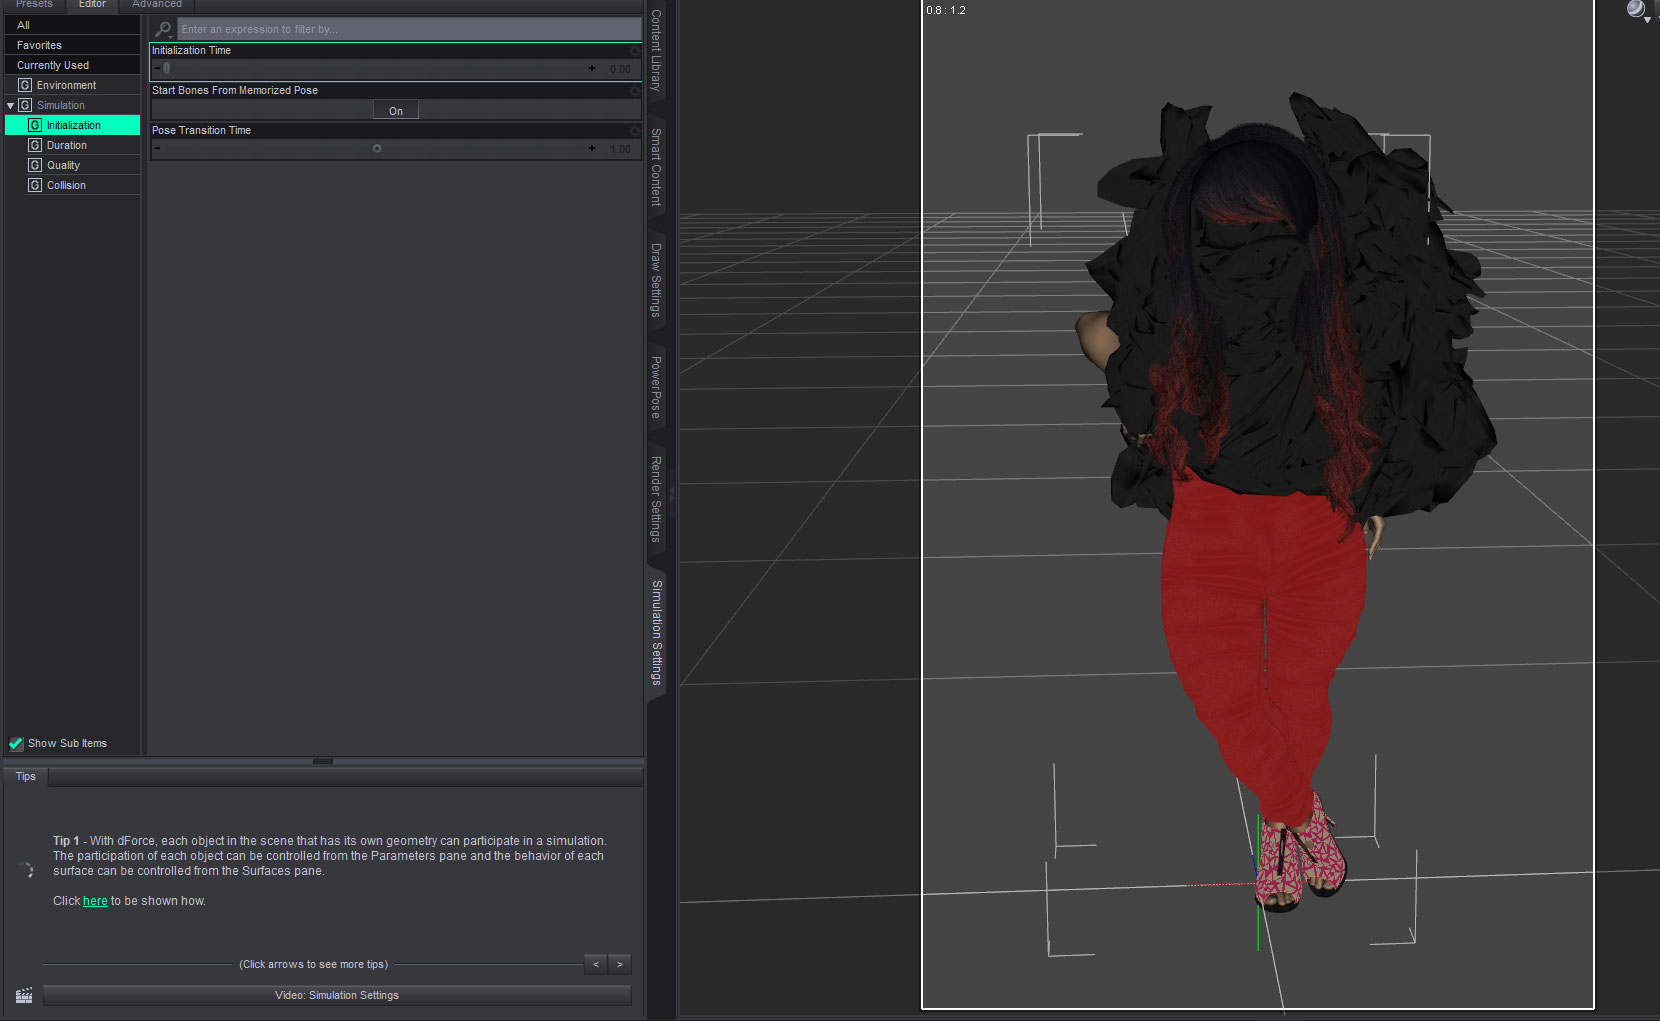Switch to the Advanced tab

[x=157, y=5]
